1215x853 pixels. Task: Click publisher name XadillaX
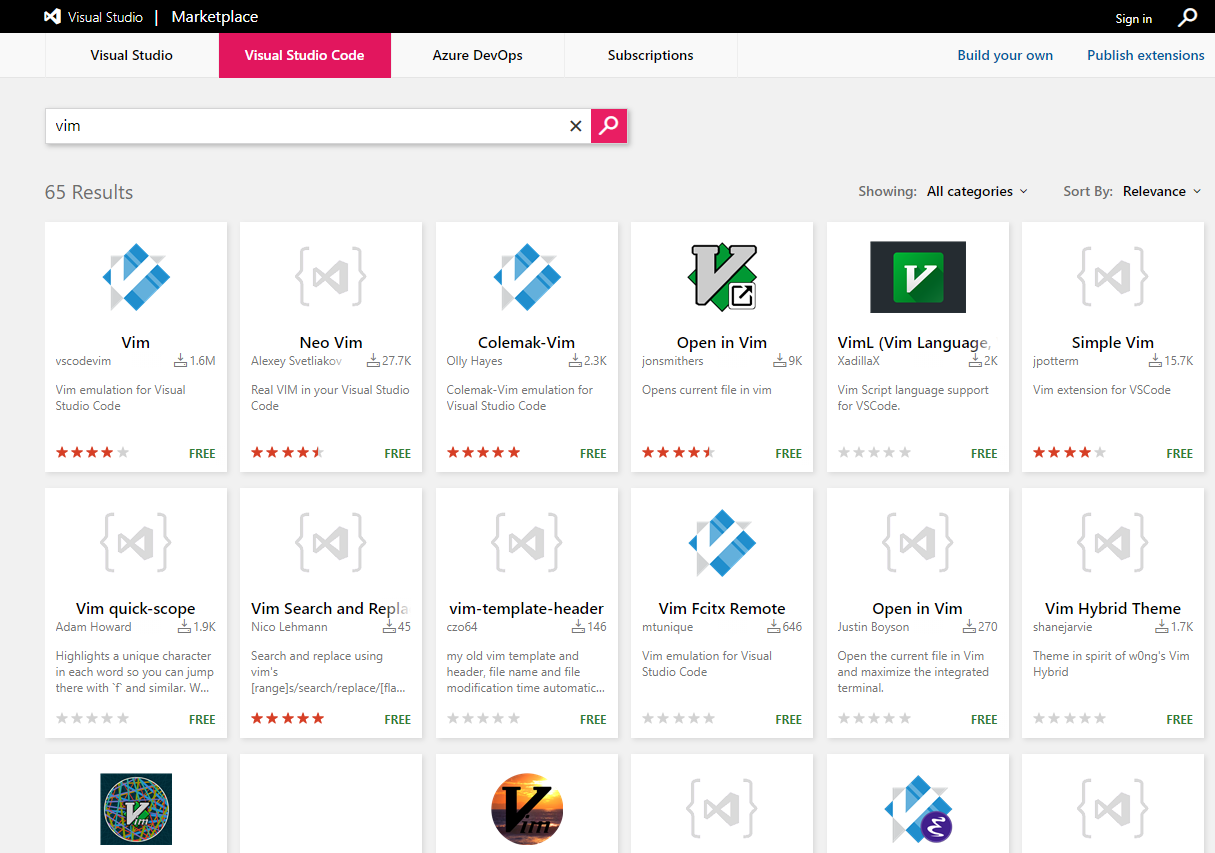(x=859, y=361)
